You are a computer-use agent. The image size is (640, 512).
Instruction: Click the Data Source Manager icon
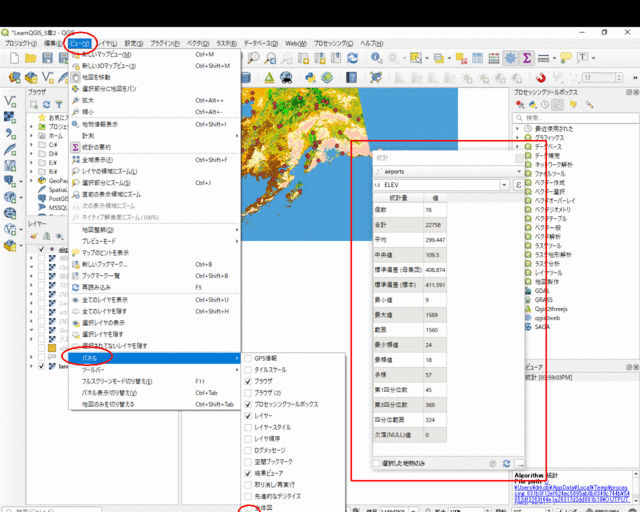15,77
